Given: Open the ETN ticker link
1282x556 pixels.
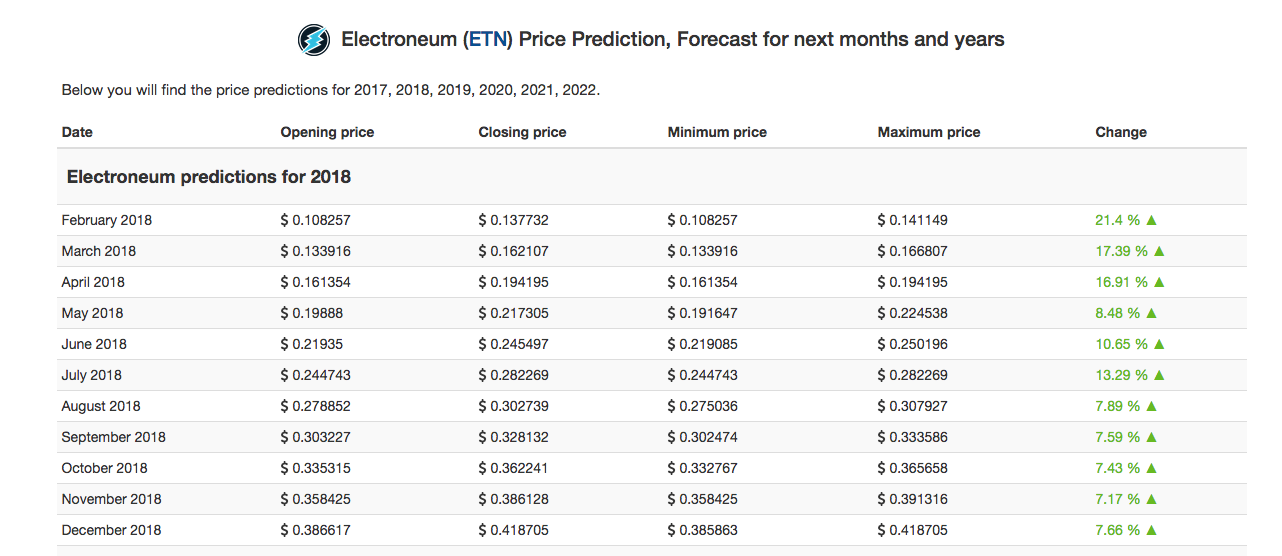Looking at the screenshot, I should click(490, 40).
